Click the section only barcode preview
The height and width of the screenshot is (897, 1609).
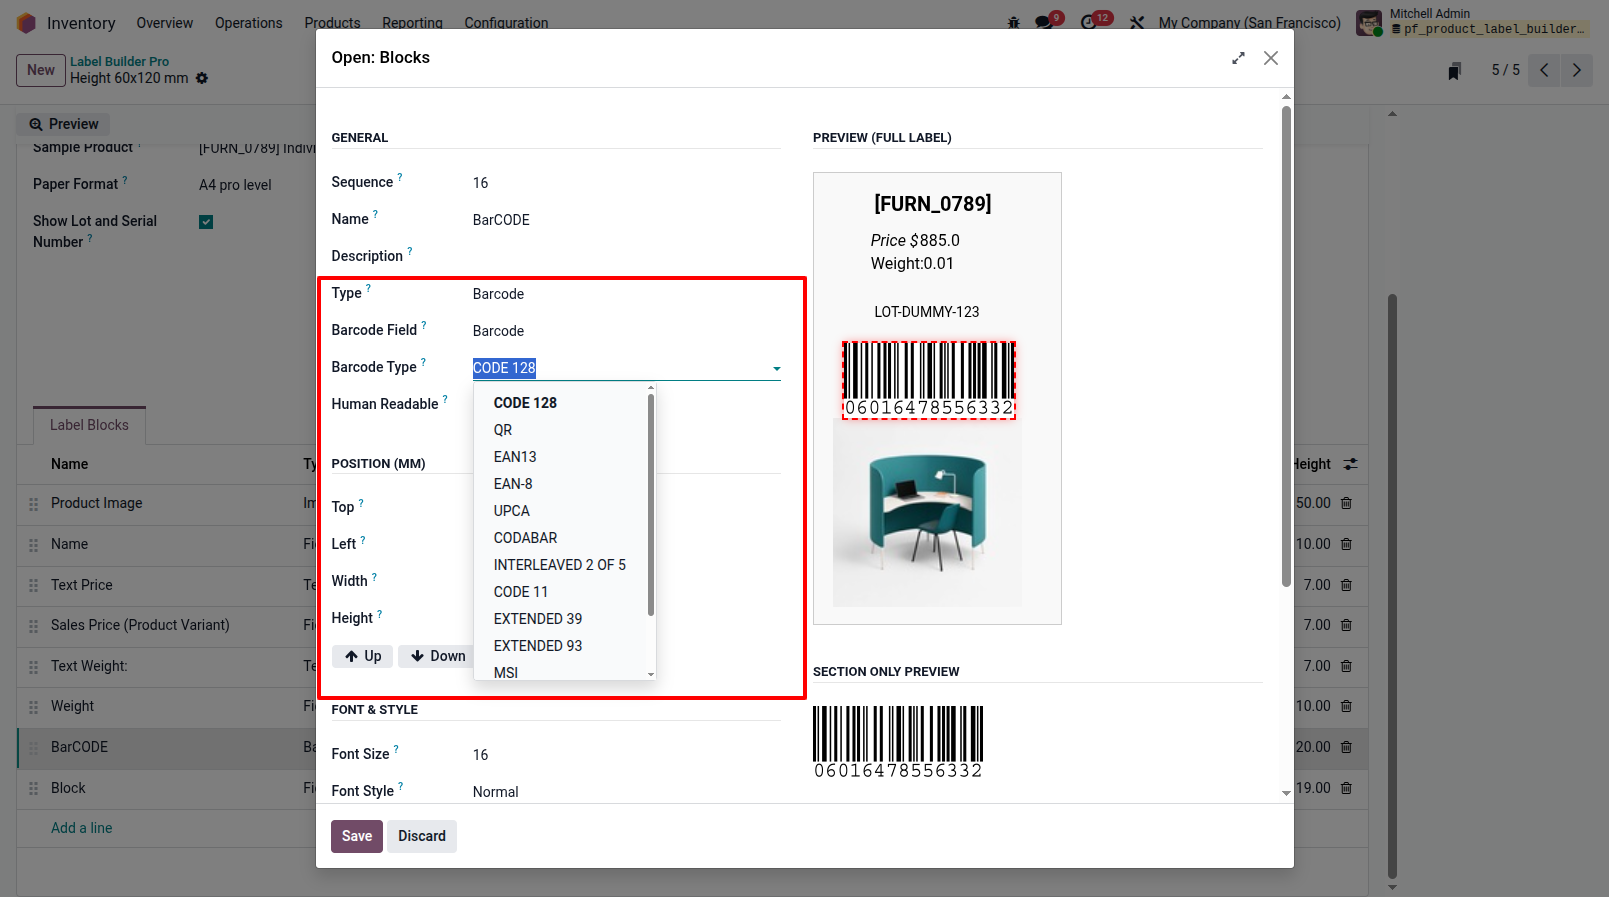tap(898, 742)
